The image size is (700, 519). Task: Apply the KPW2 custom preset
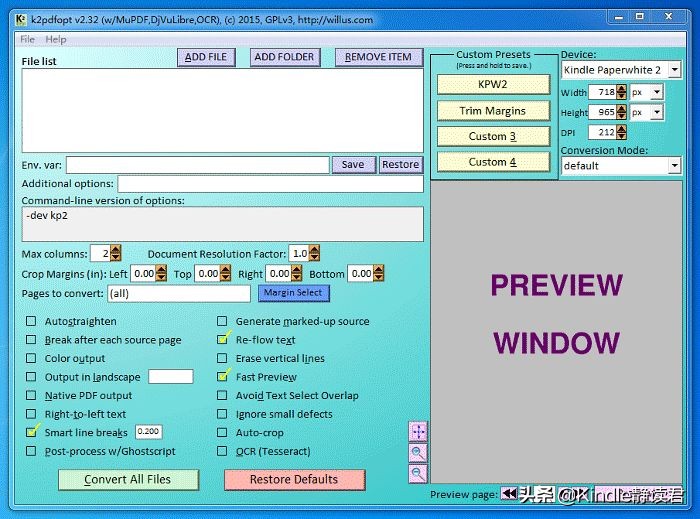click(493, 84)
